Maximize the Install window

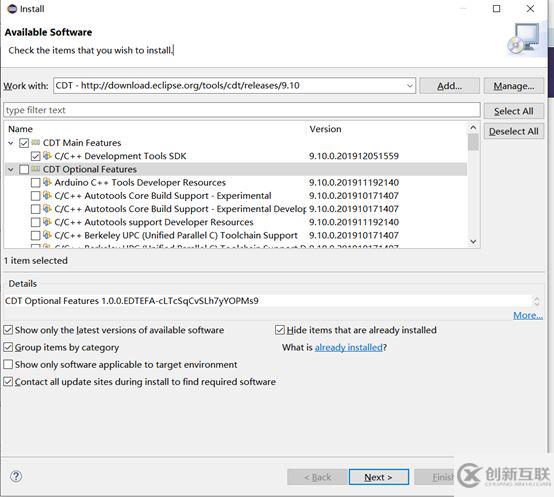[496, 9]
